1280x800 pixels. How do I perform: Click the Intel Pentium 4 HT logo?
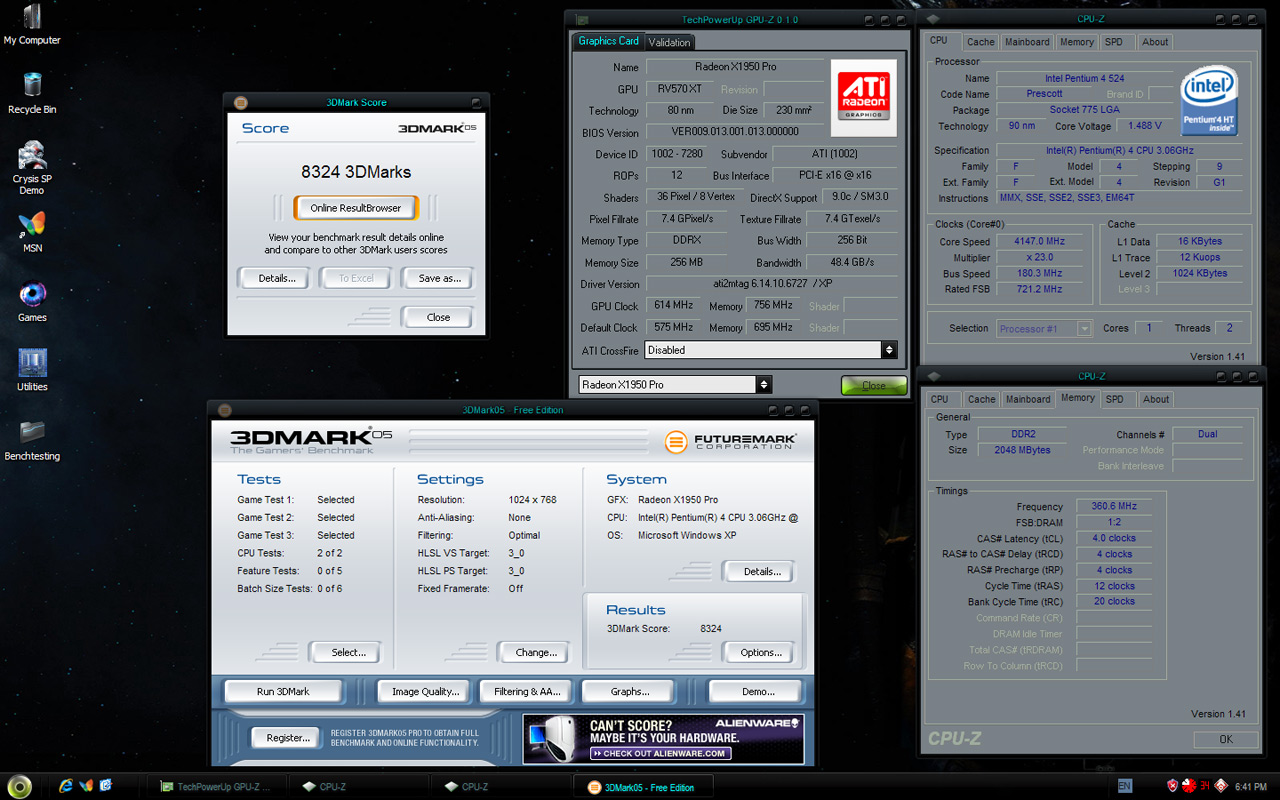click(x=1210, y=100)
